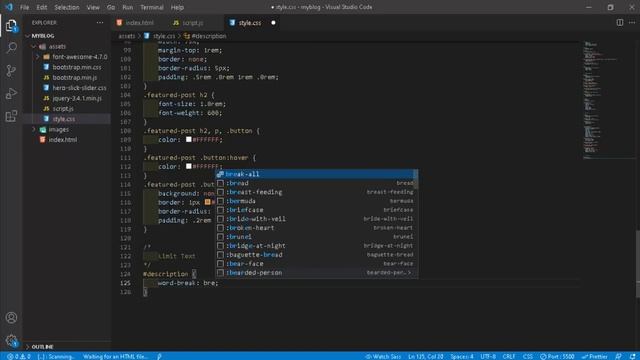
Task: Open index.html in the explorer tree
Action: point(62,140)
